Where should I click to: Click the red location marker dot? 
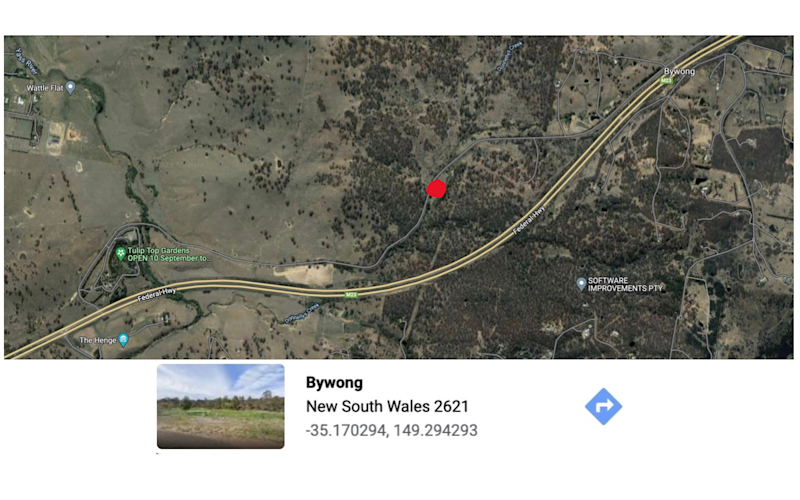coord(436,189)
